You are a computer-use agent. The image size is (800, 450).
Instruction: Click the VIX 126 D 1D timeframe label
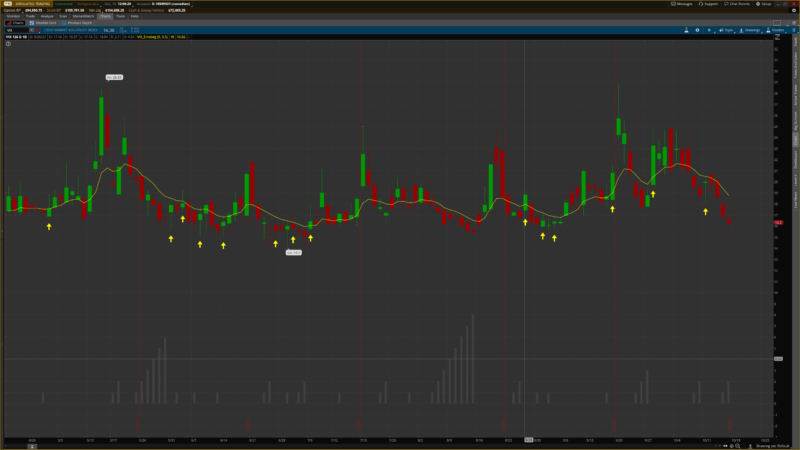pyautogui.click(x=16, y=37)
